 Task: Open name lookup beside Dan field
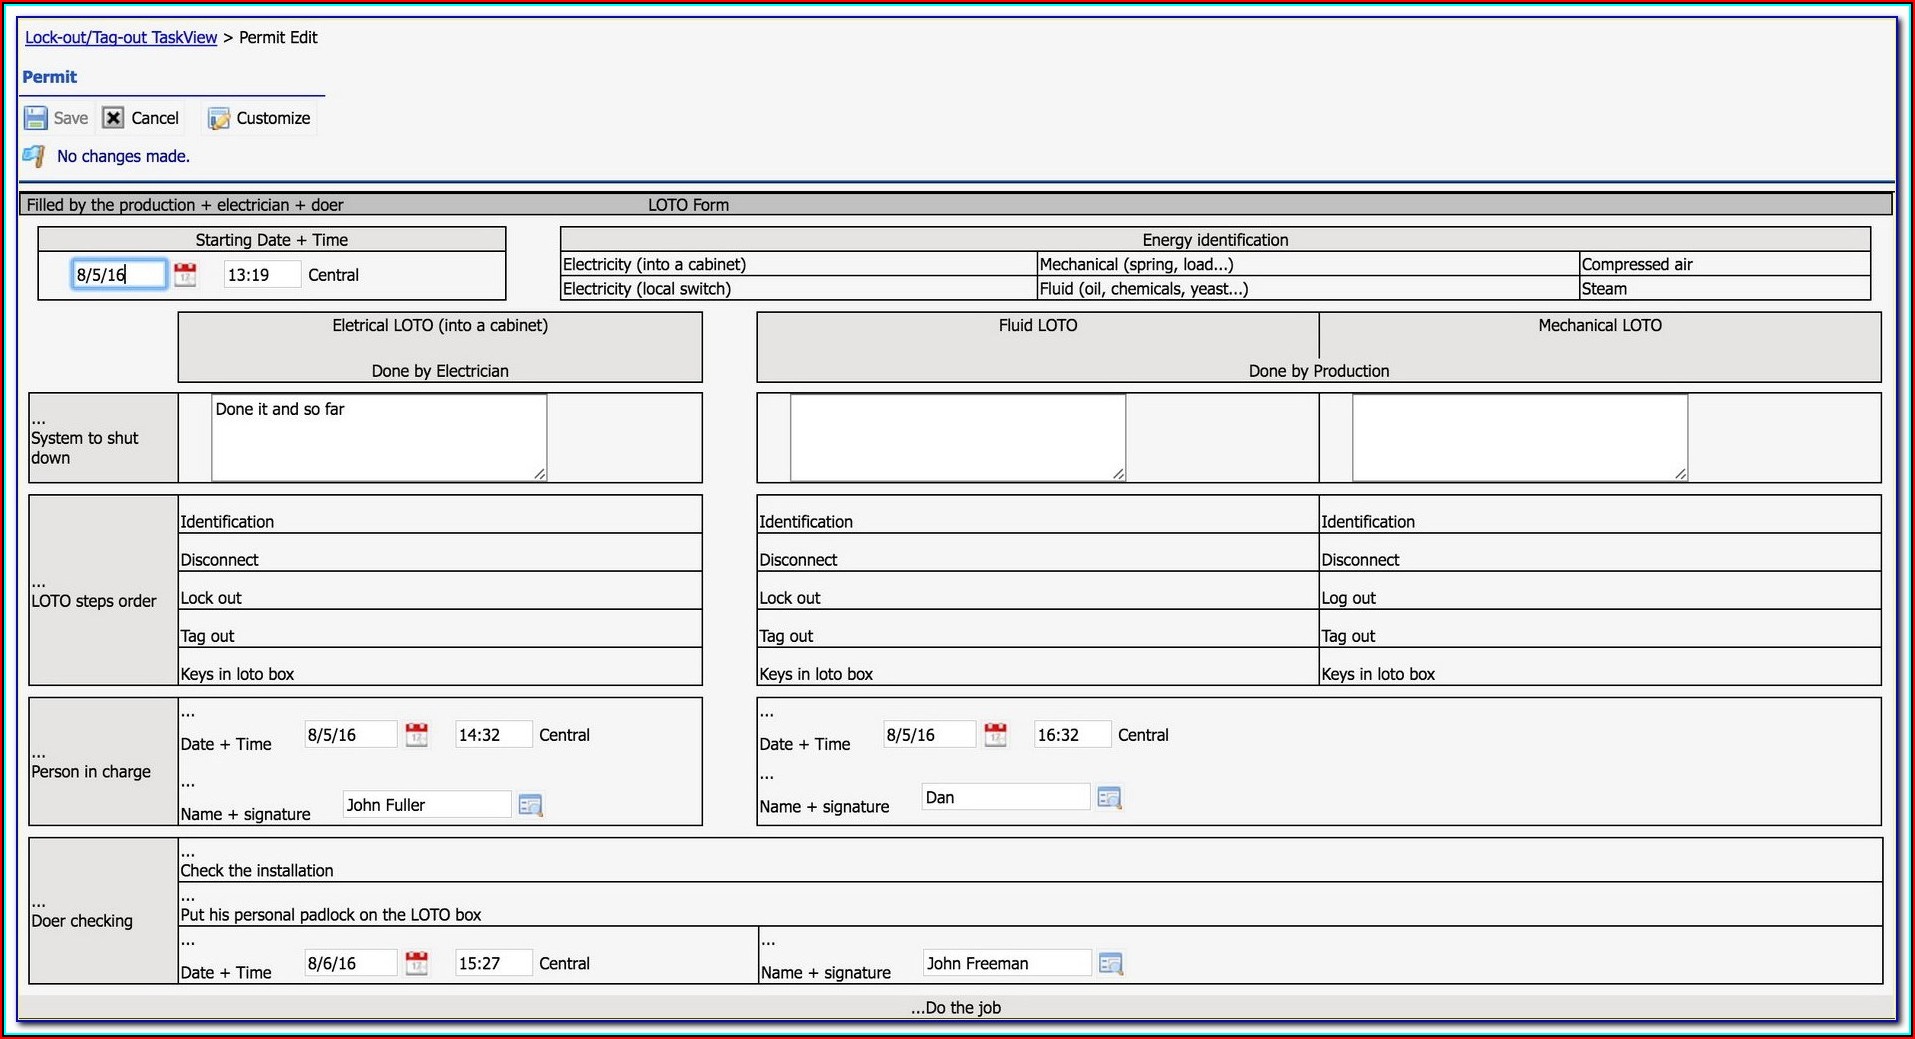tap(1109, 797)
